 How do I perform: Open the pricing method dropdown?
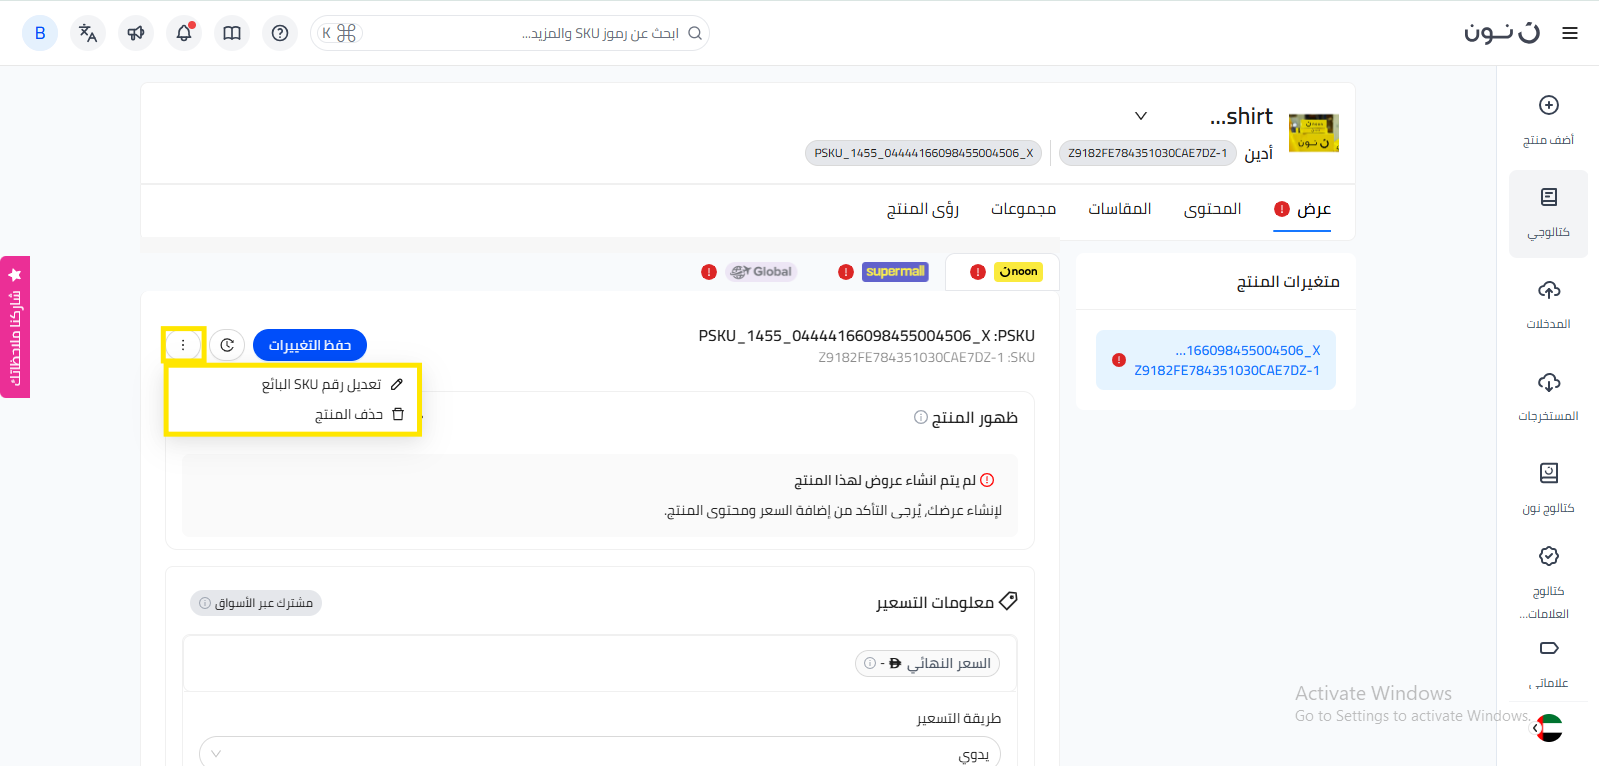point(600,753)
